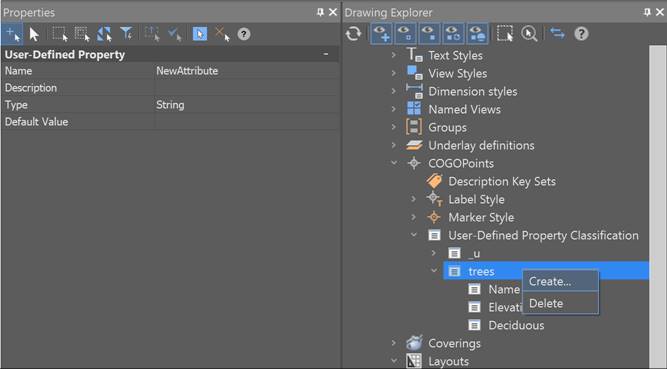Select the Deciduous property item
The height and width of the screenshot is (369, 667).
tap(516, 325)
